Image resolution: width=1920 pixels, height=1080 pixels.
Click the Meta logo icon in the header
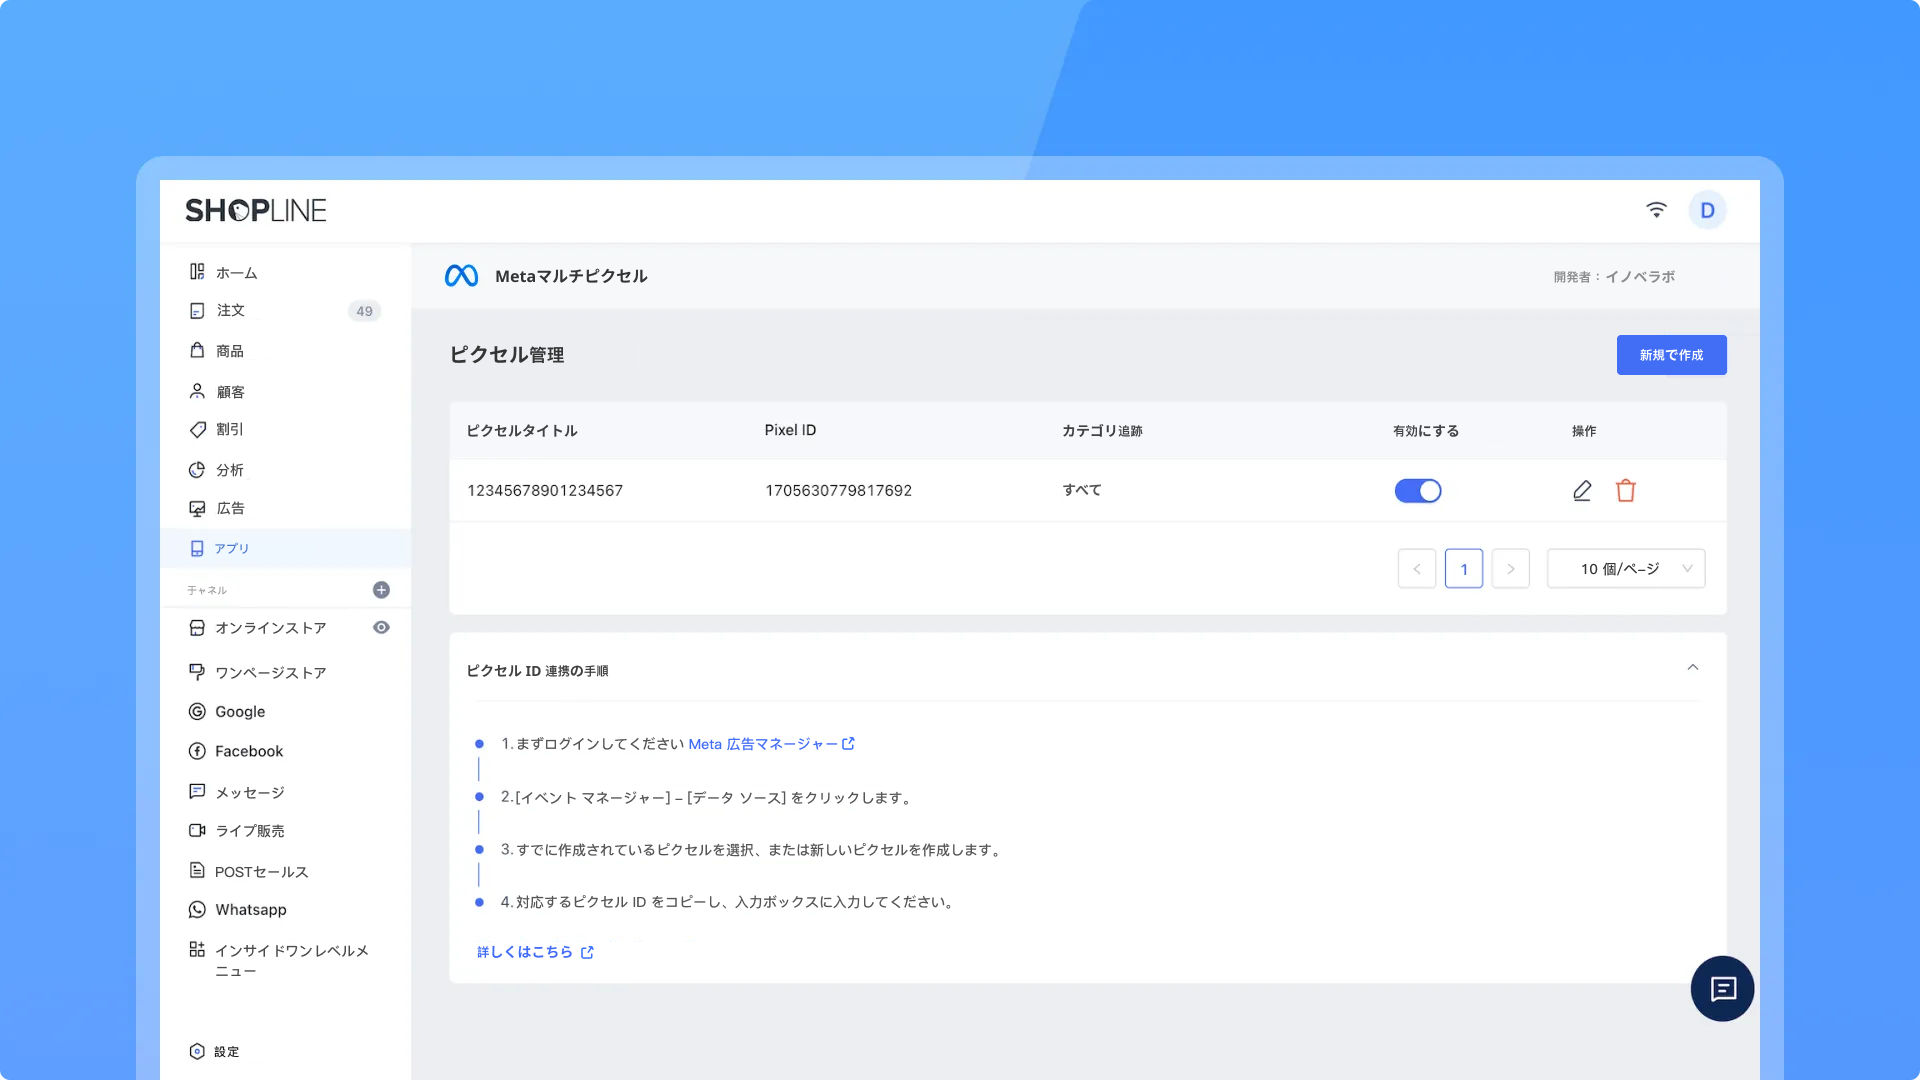coord(461,276)
